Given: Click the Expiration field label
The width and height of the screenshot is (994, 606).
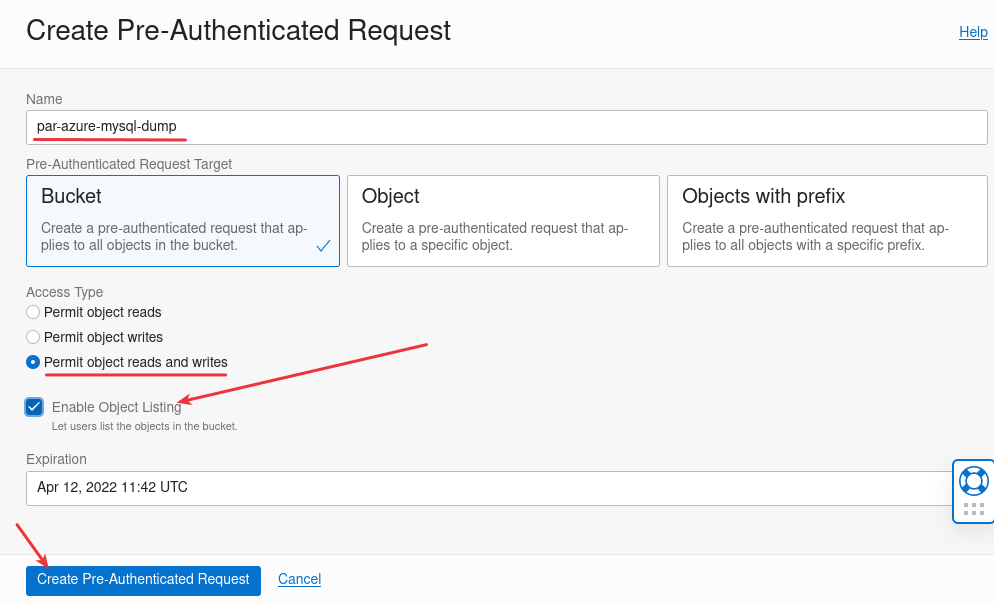Looking at the screenshot, I should (x=56, y=459).
